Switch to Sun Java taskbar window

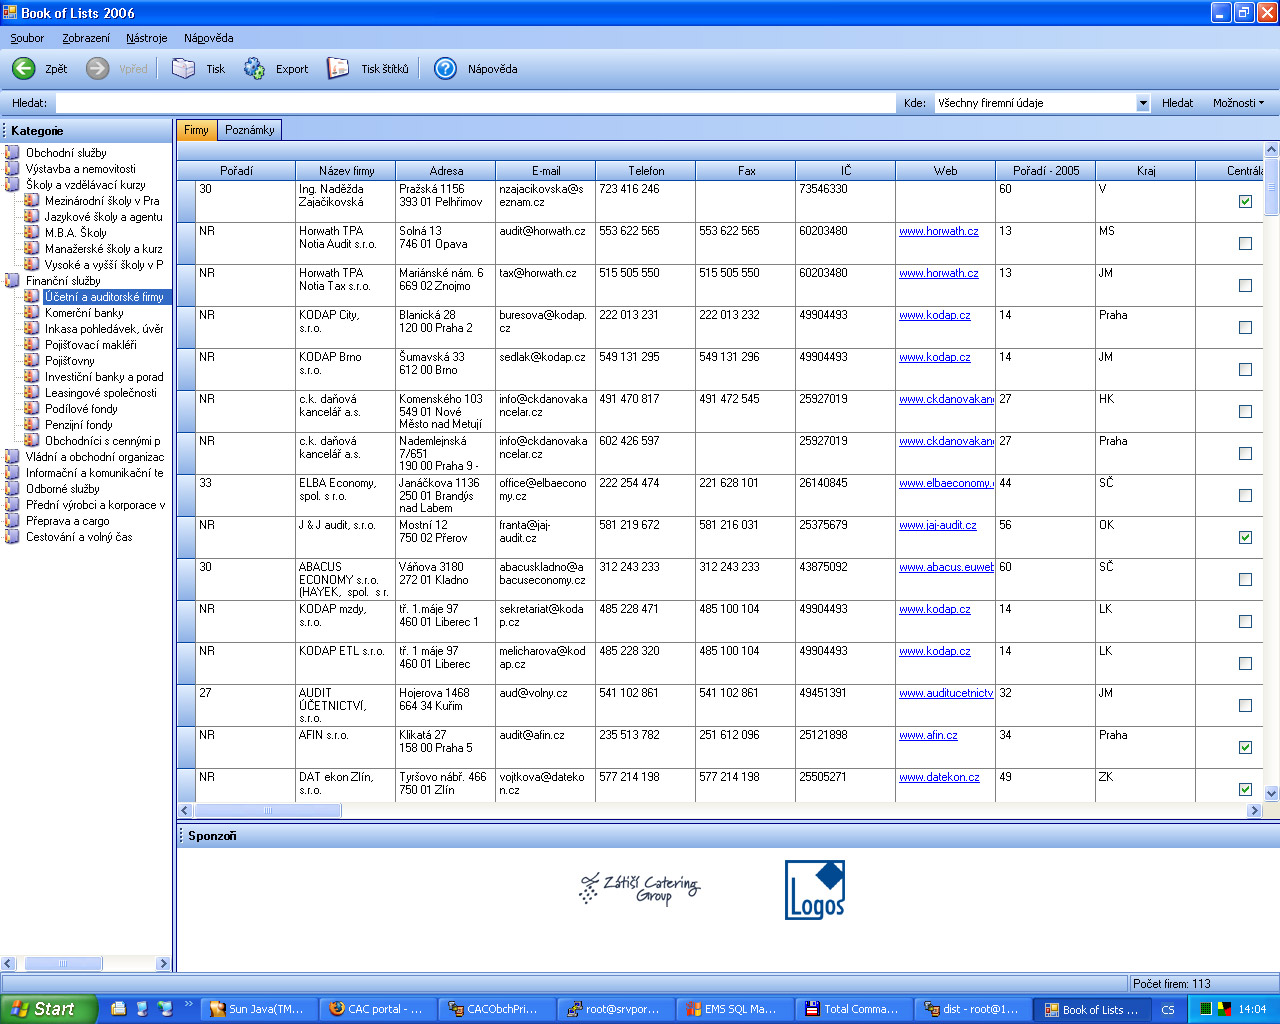point(260,1009)
